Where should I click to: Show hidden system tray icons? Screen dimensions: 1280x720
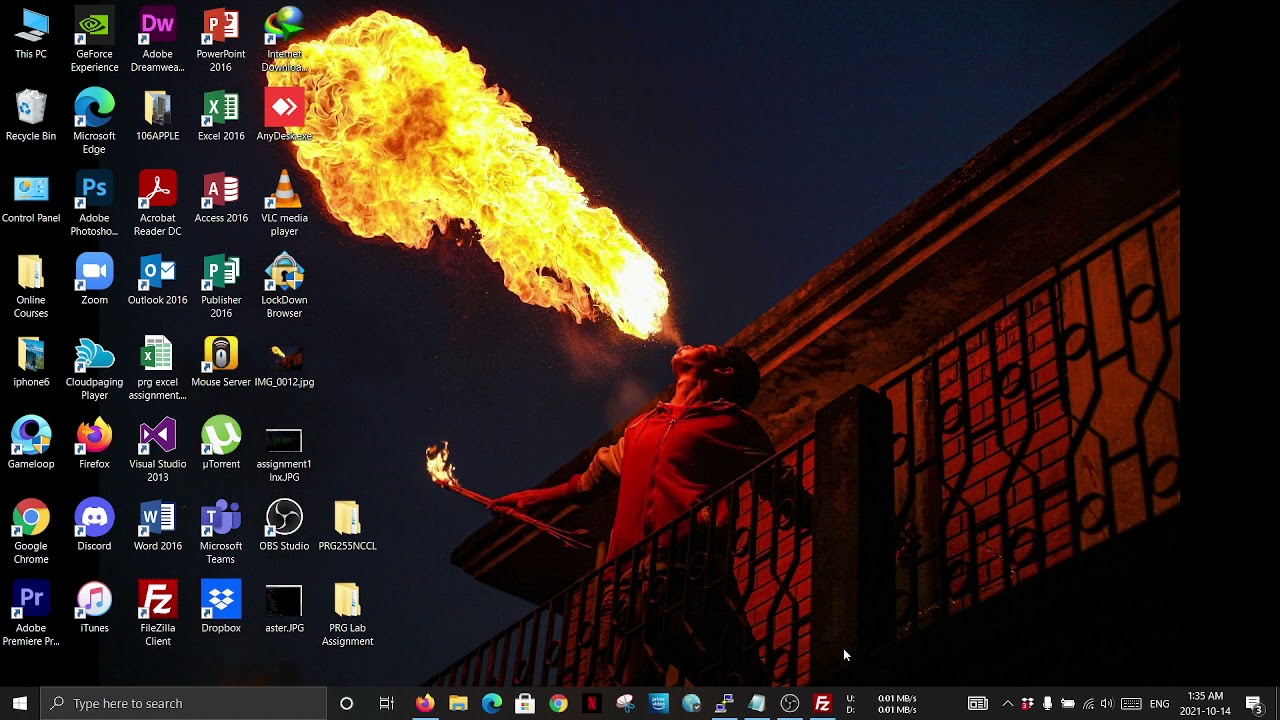(1007, 703)
